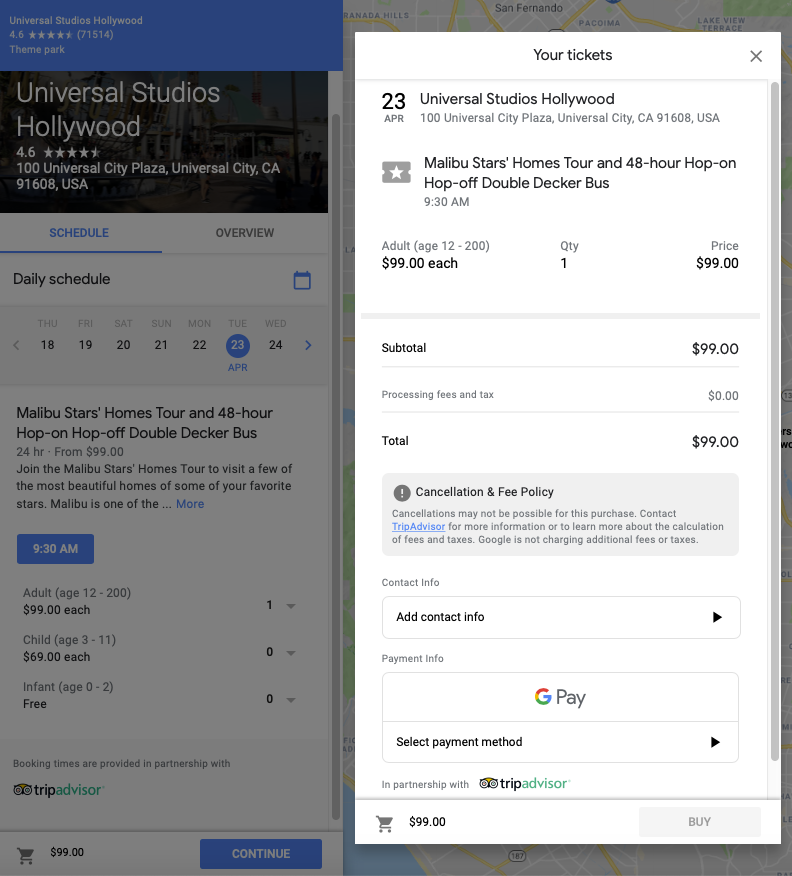The width and height of the screenshot is (792, 876).
Task: Click the cart icon beside Continue
Action: click(x=26, y=855)
